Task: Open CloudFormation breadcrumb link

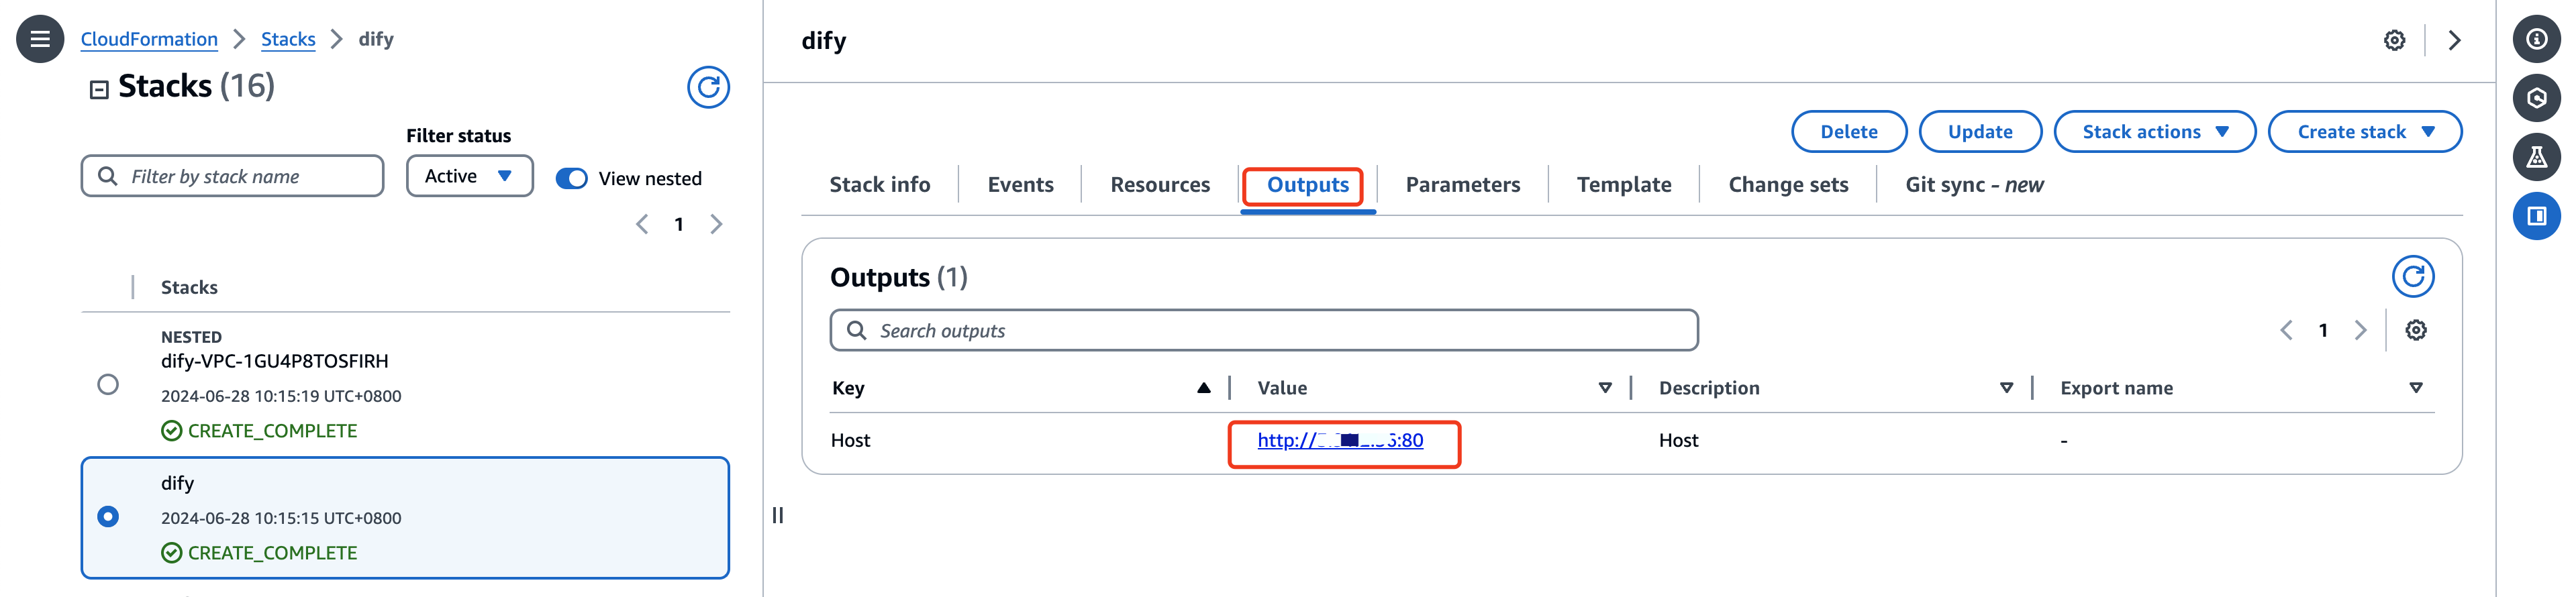Action: coord(149,39)
